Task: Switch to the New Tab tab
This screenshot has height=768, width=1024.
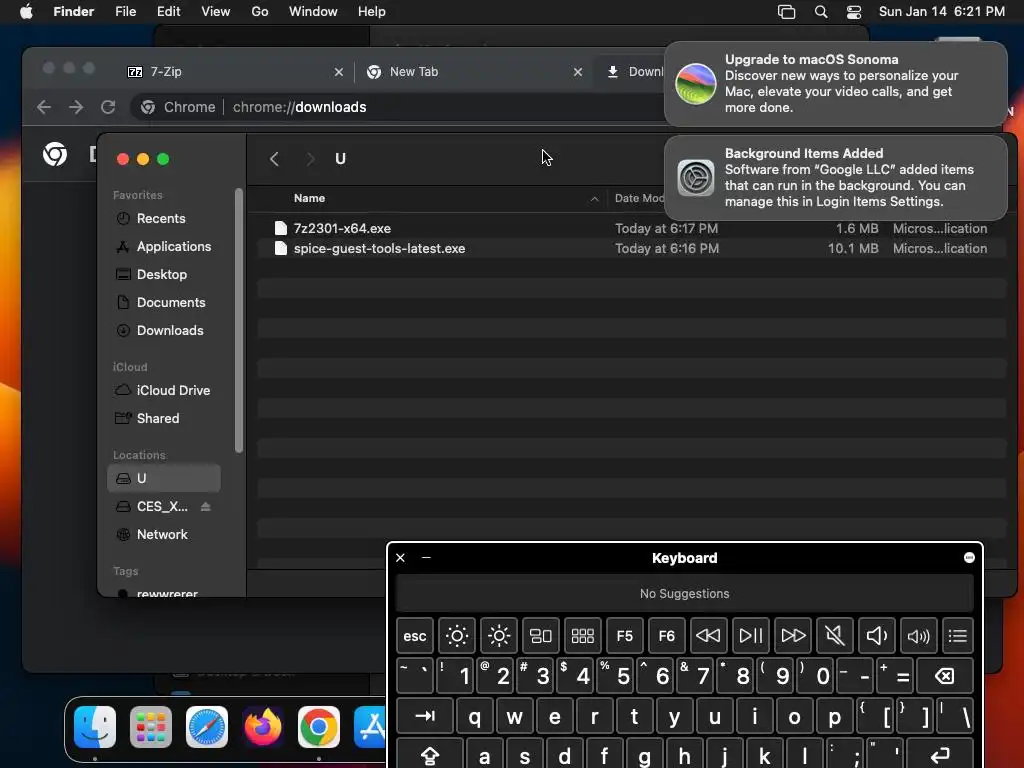Action: pyautogui.click(x=473, y=72)
